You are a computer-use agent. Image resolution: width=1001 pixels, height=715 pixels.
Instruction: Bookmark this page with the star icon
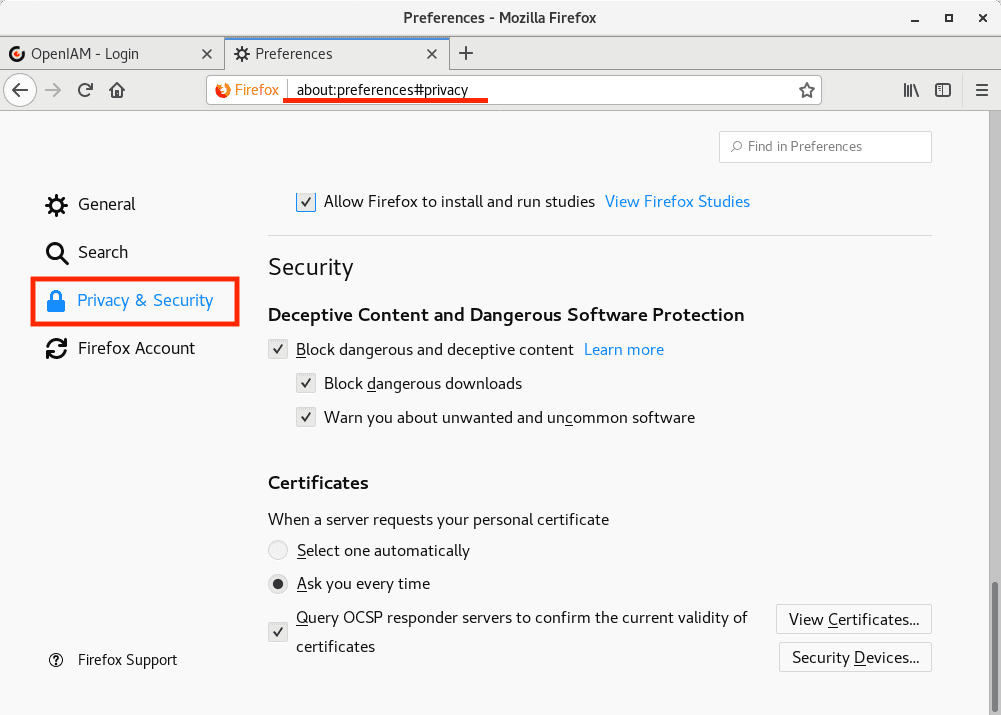pos(806,90)
